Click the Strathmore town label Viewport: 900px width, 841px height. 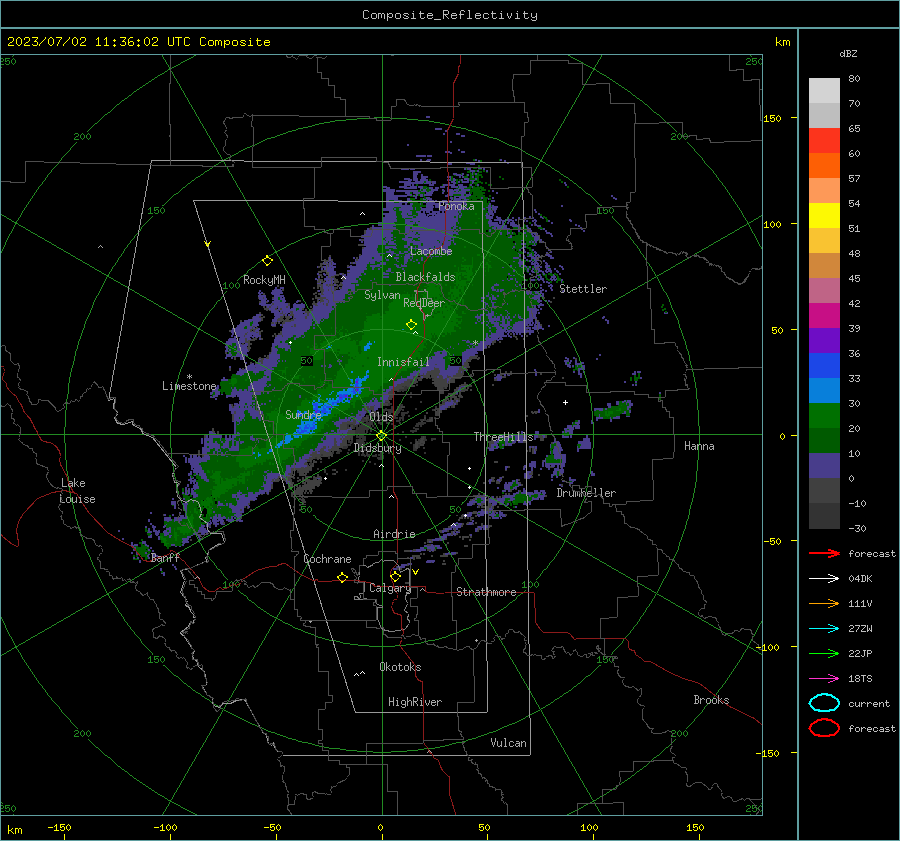(486, 592)
